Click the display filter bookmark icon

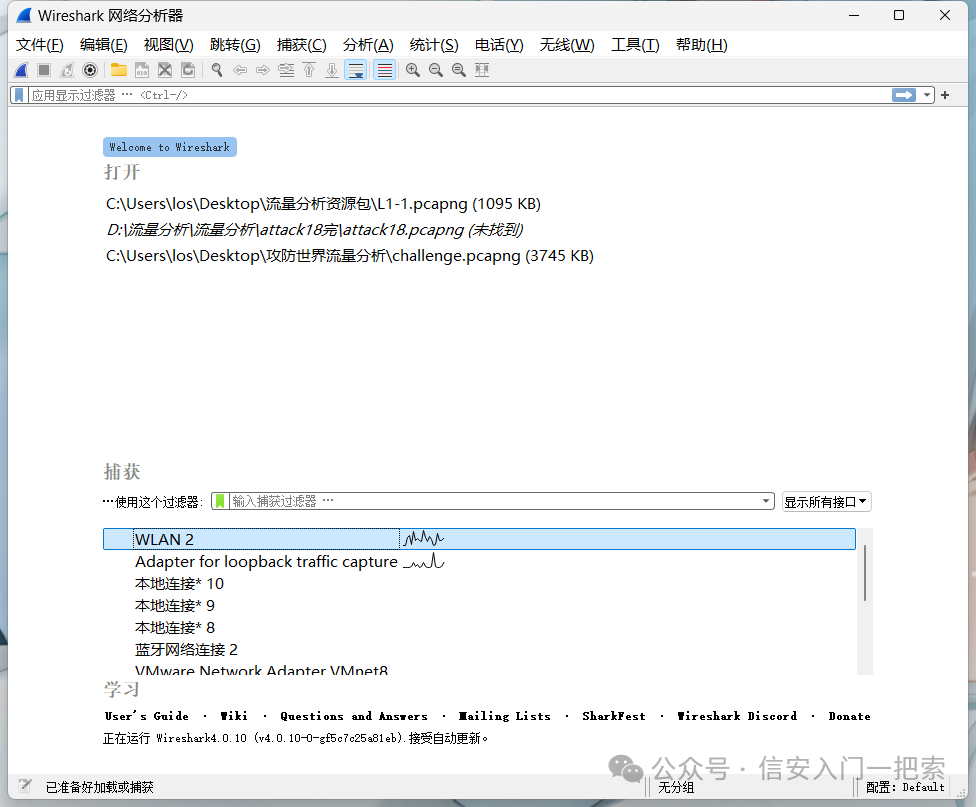pyautogui.click(x=19, y=95)
